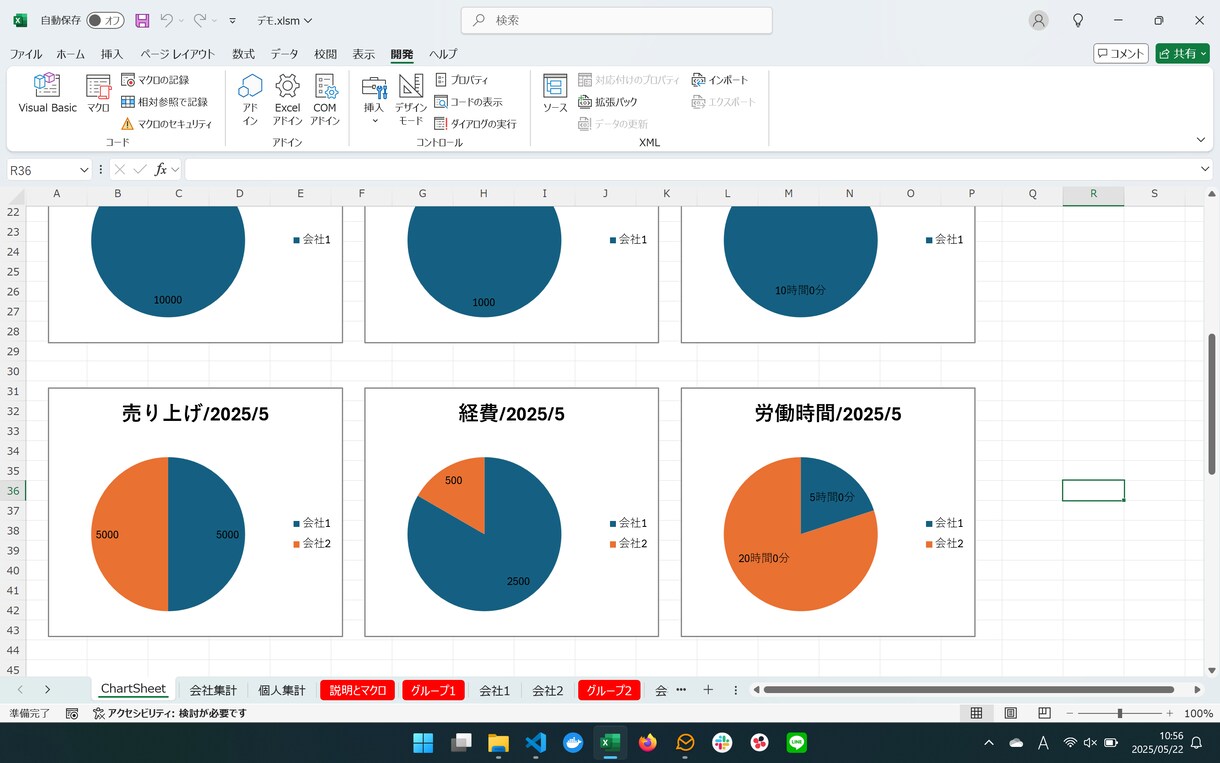1220x763 pixels.
Task: Collapse the ribbon with the chevron
Action: click(x=1201, y=140)
